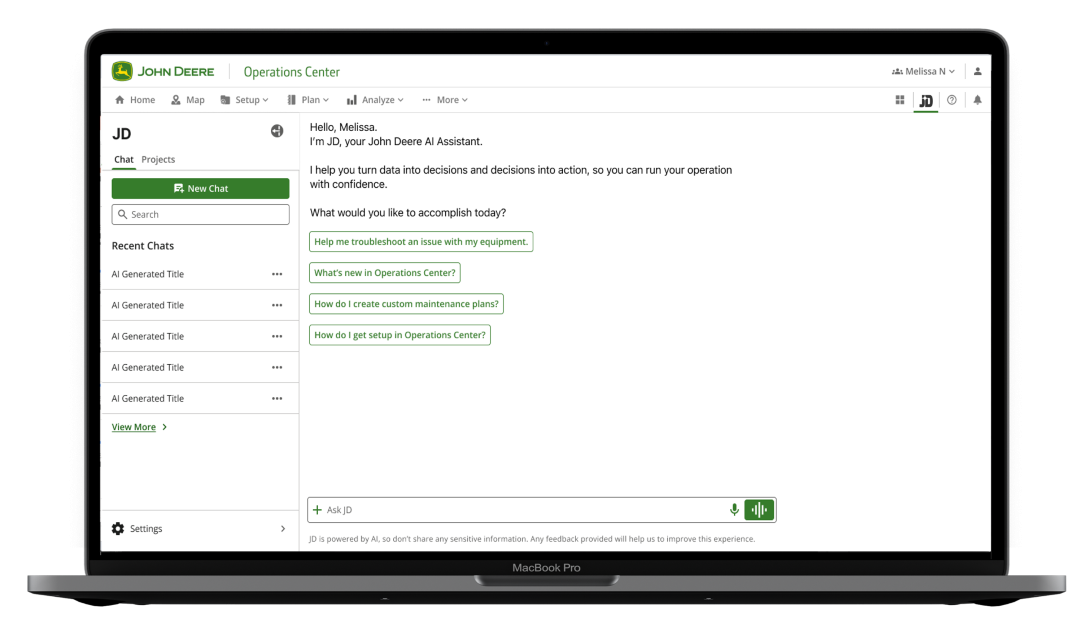
Task: Expand the Setup menu
Action: click(245, 100)
